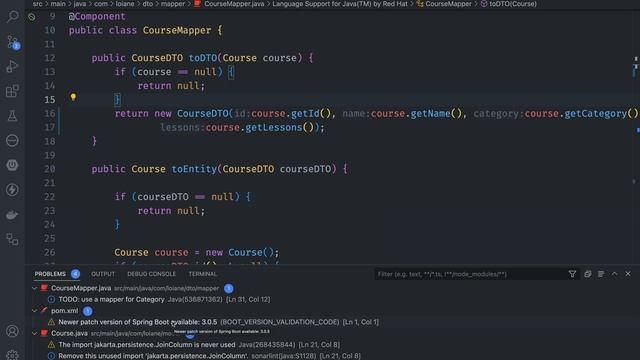Open the Spring Boot Dashboard power icon
This screenshot has height=360, width=640.
coord(12,165)
